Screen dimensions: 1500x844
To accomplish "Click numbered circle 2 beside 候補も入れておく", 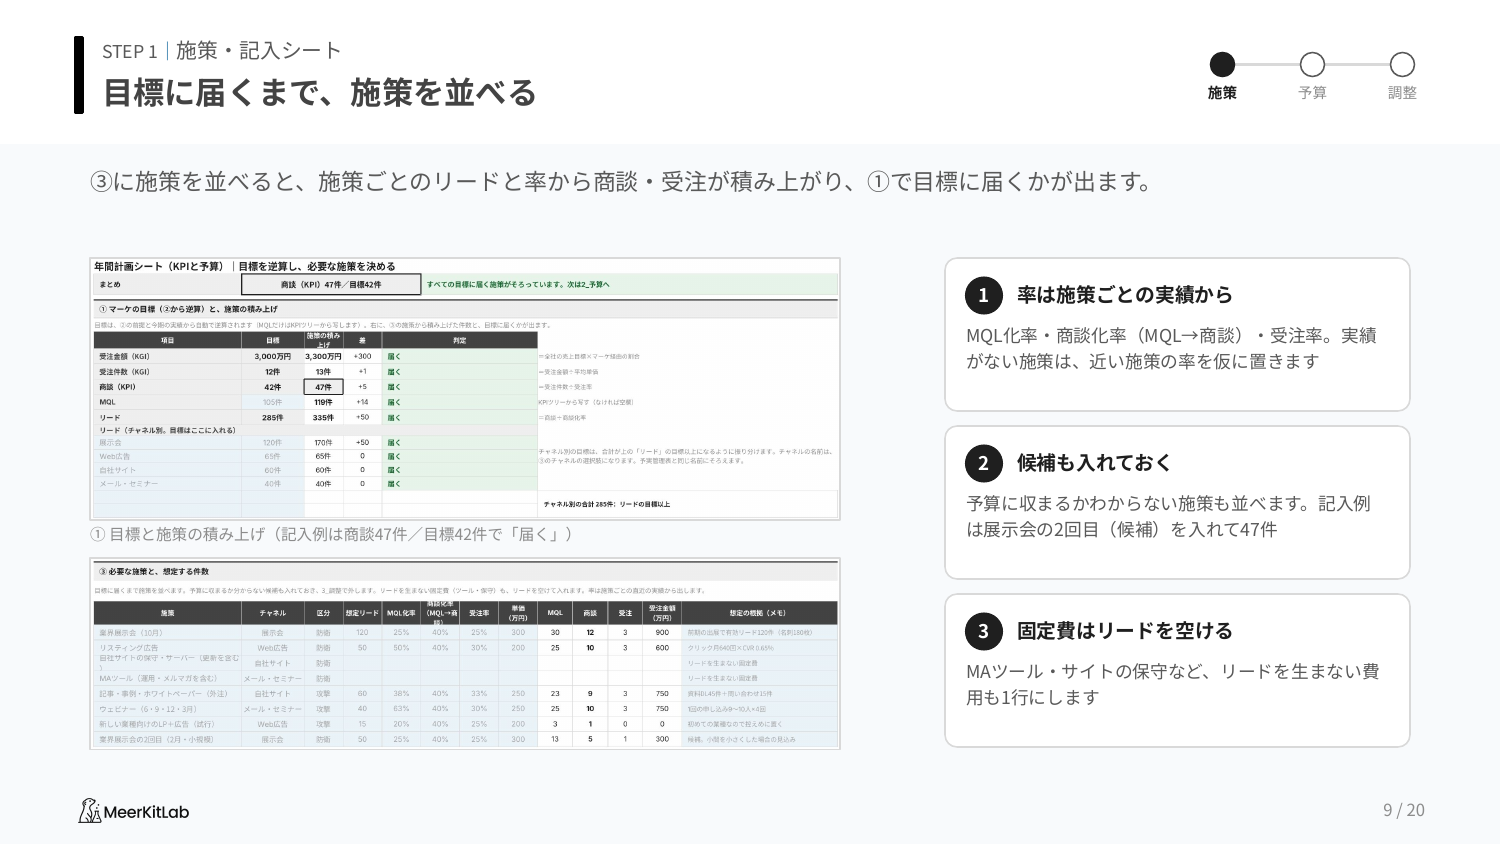I will click(x=983, y=463).
